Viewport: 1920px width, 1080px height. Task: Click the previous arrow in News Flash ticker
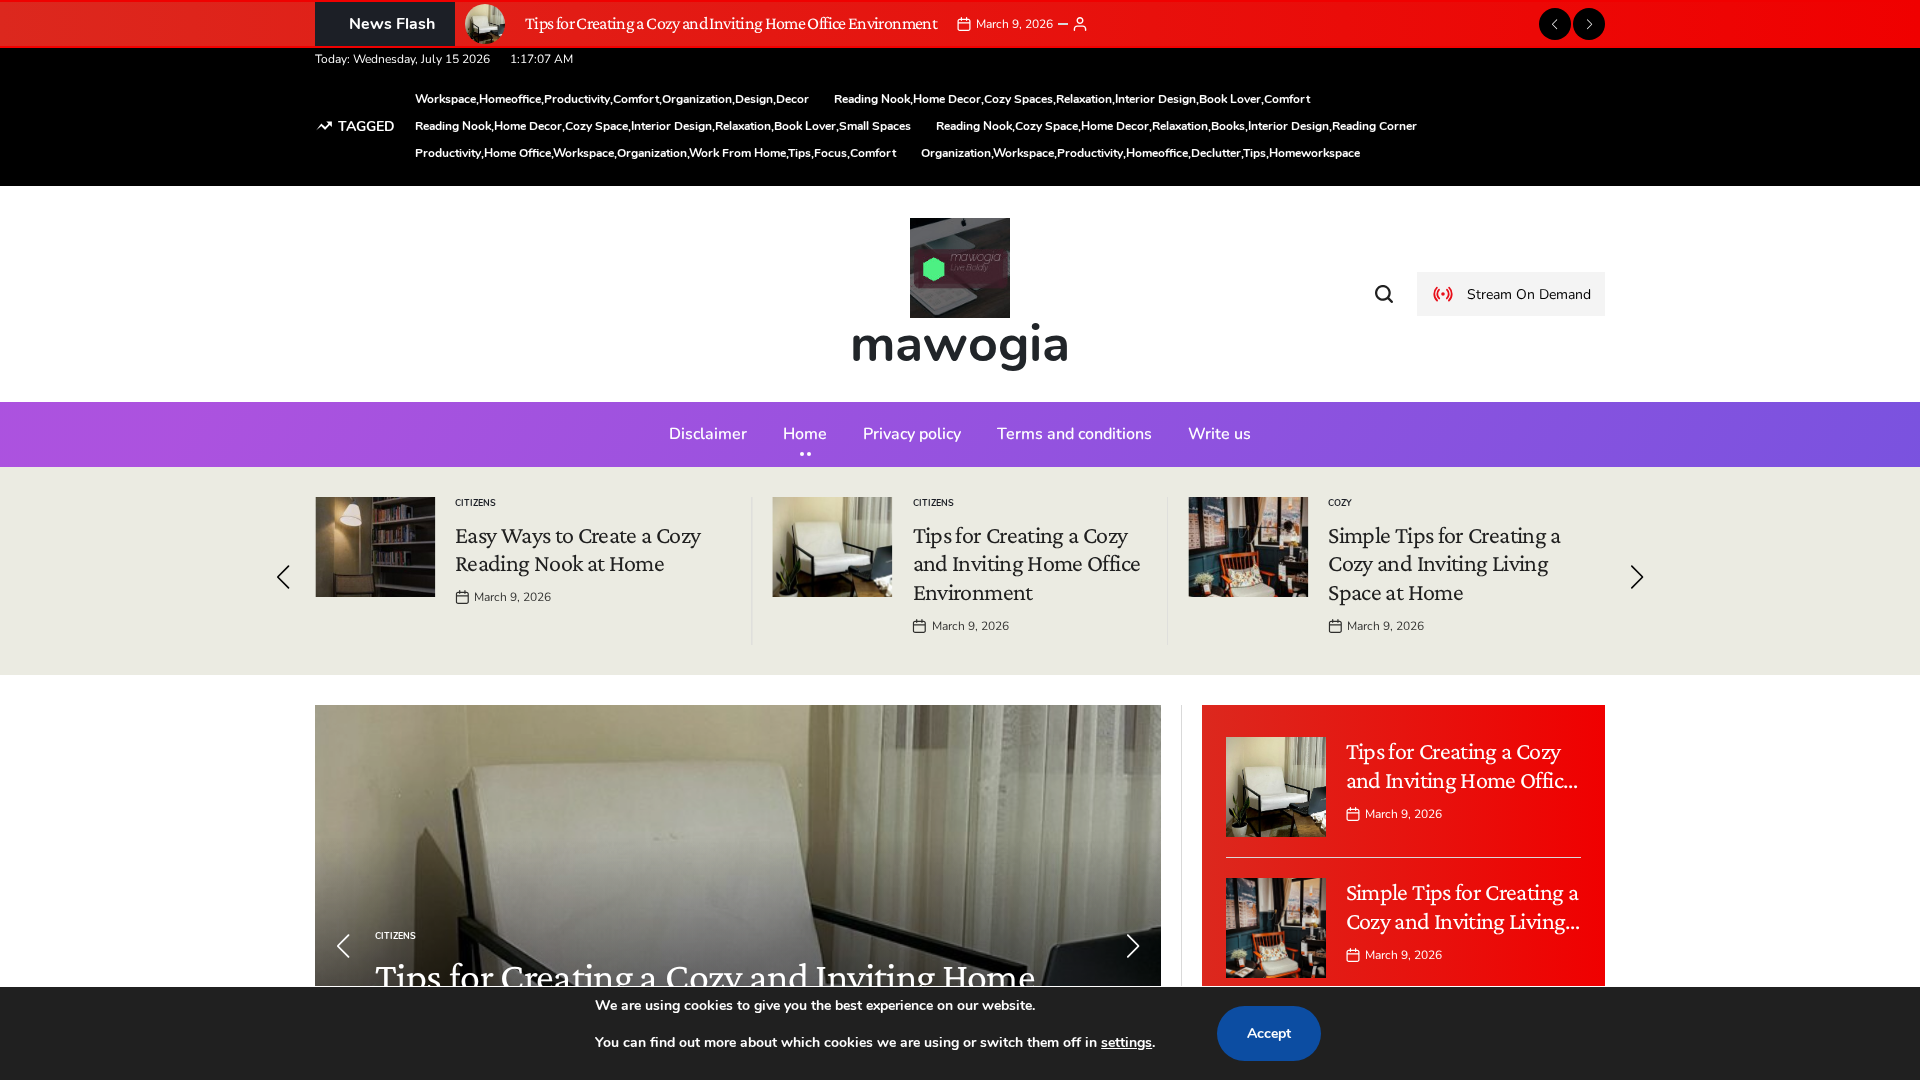pyautogui.click(x=1554, y=24)
